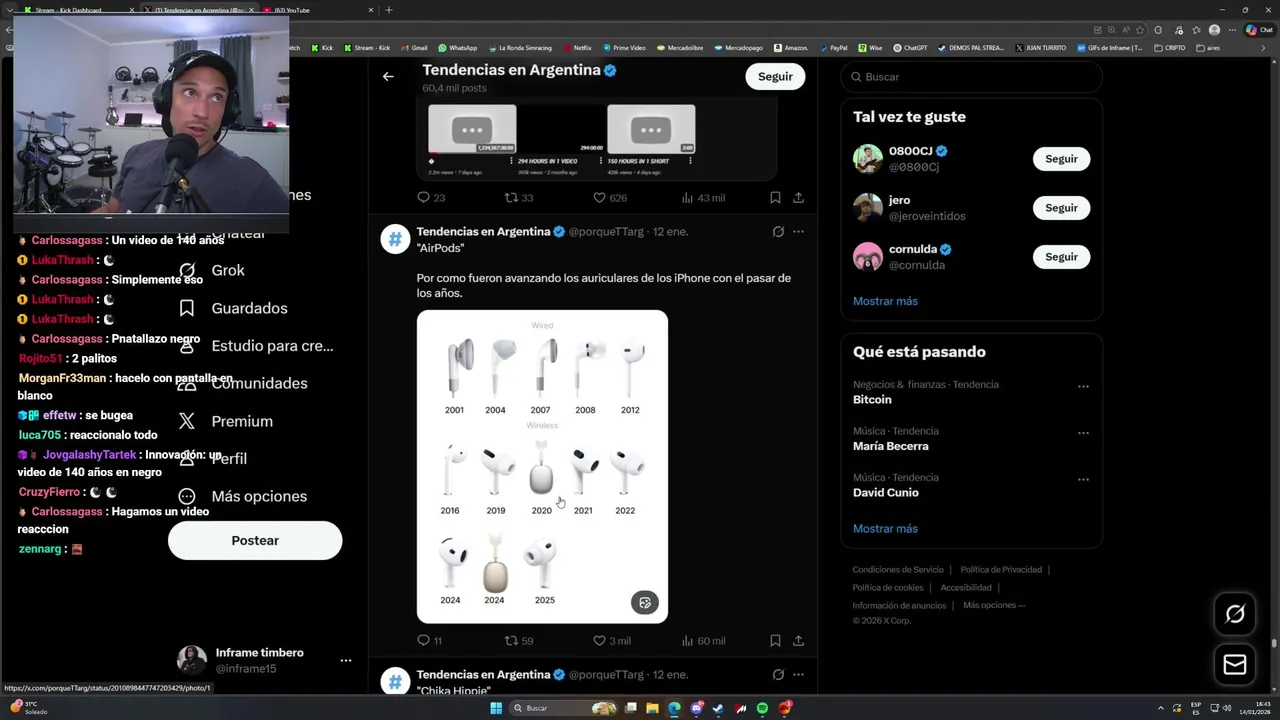Bookmark the top post
The image size is (1280, 720).
(x=775, y=198)
